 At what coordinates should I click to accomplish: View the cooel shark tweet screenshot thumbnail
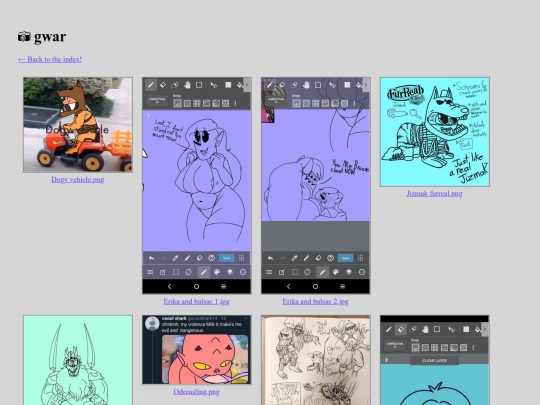(197, 350)
